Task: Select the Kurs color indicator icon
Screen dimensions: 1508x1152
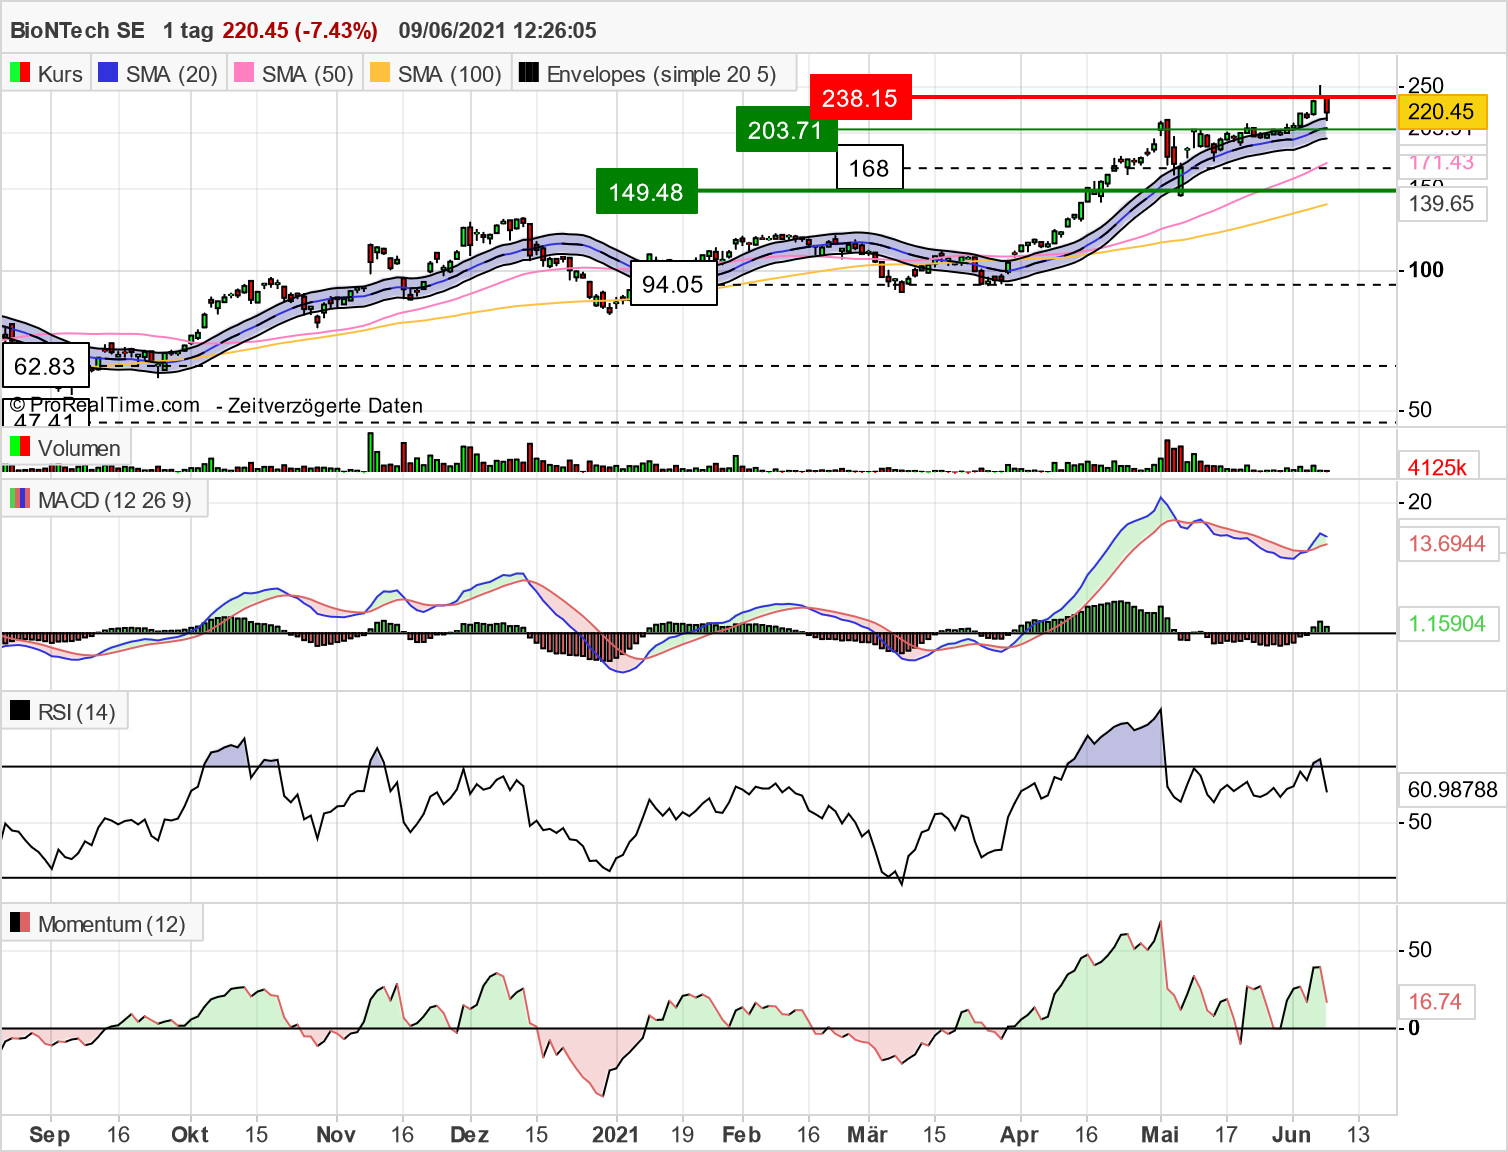Action: point(19,72)
